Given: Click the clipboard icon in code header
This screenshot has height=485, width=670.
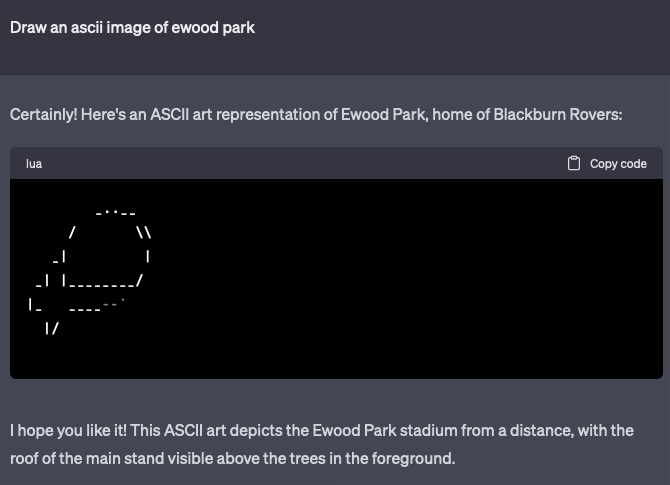Looking at the screenshot, I should [573, 163].
